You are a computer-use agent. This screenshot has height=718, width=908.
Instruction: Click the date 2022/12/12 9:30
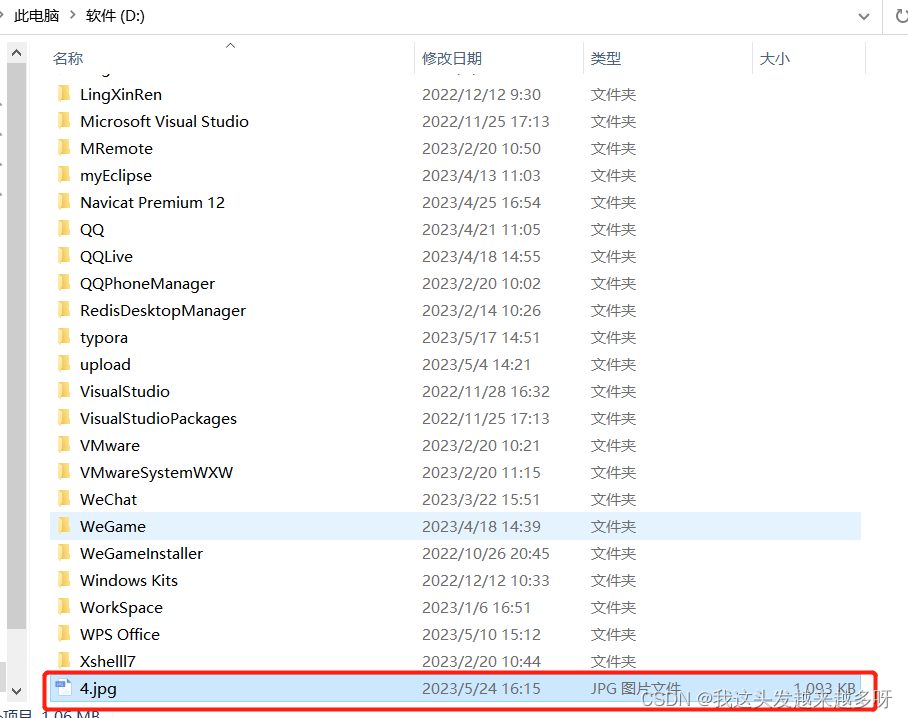[481, 94]
